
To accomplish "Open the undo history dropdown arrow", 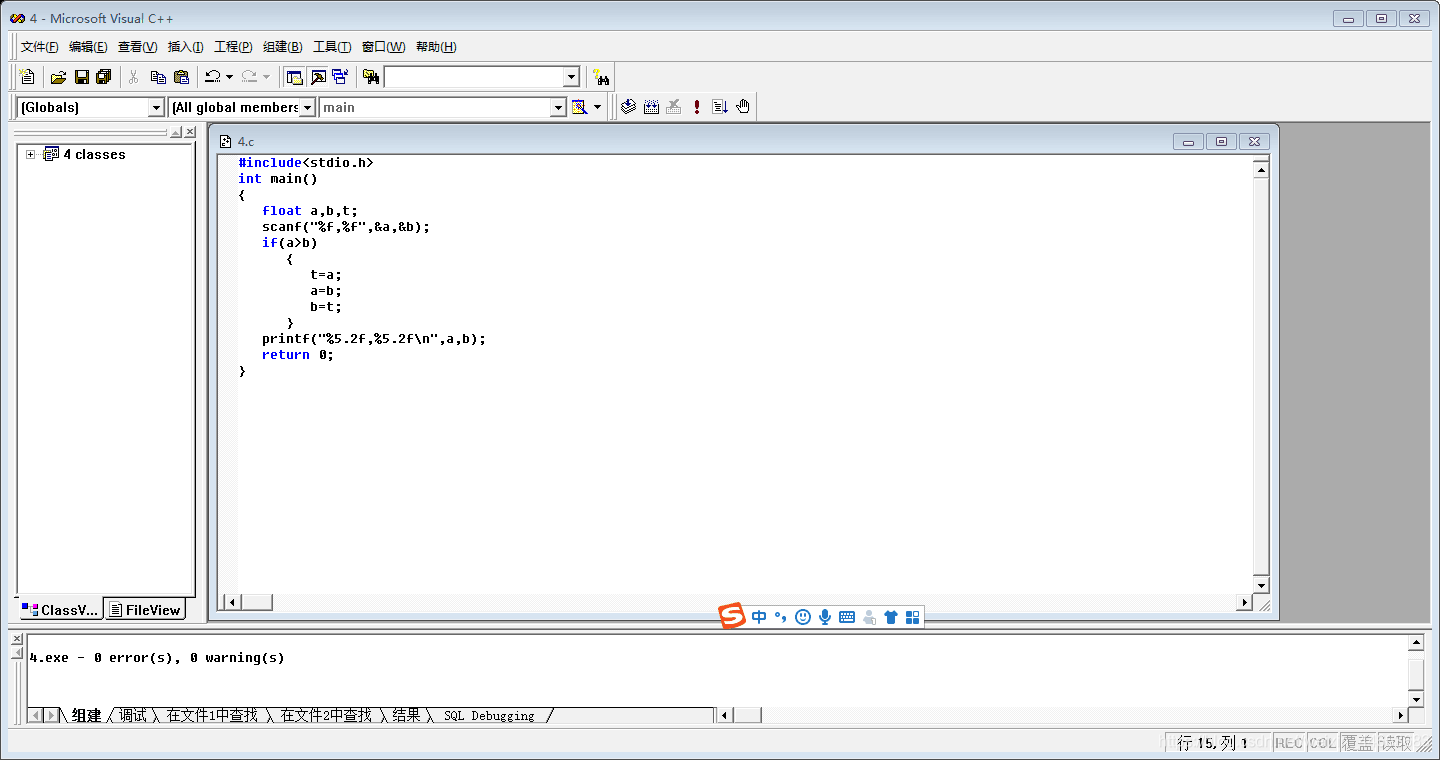I will (229, 77).
